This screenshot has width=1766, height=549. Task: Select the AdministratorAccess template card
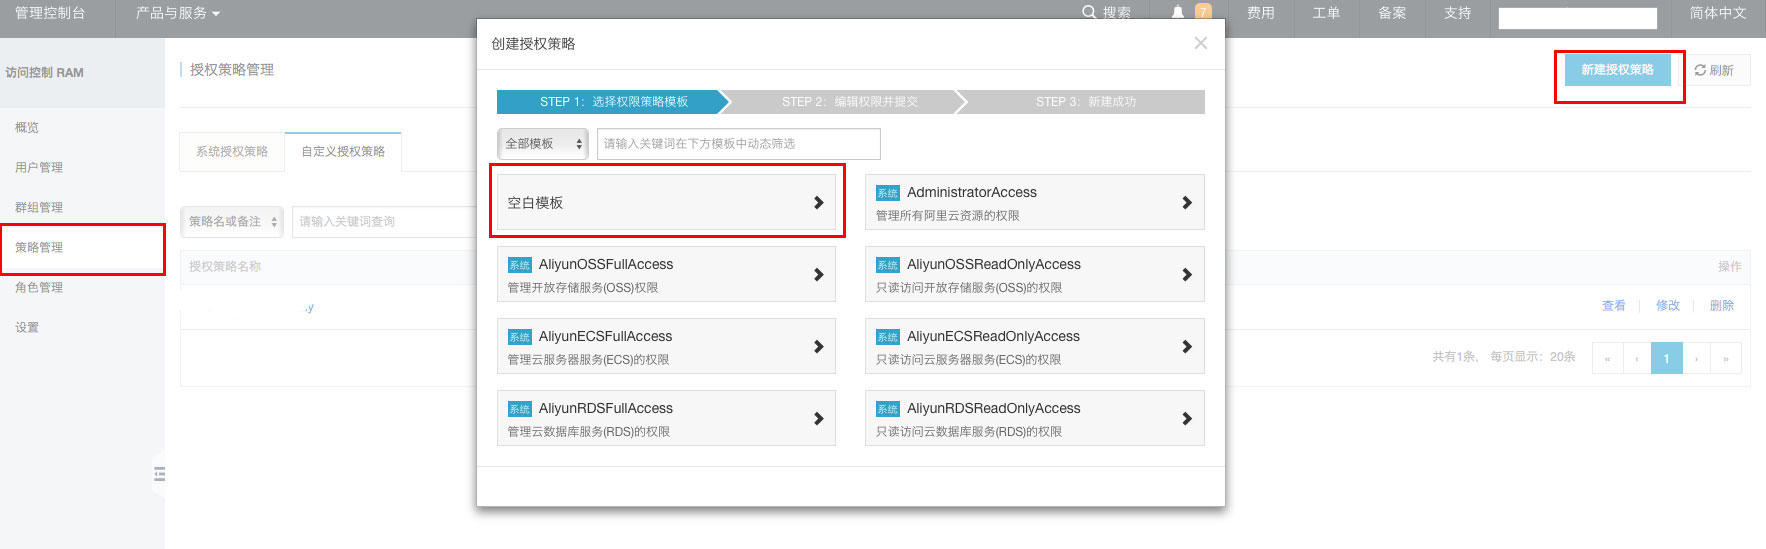click(1035, 203)
